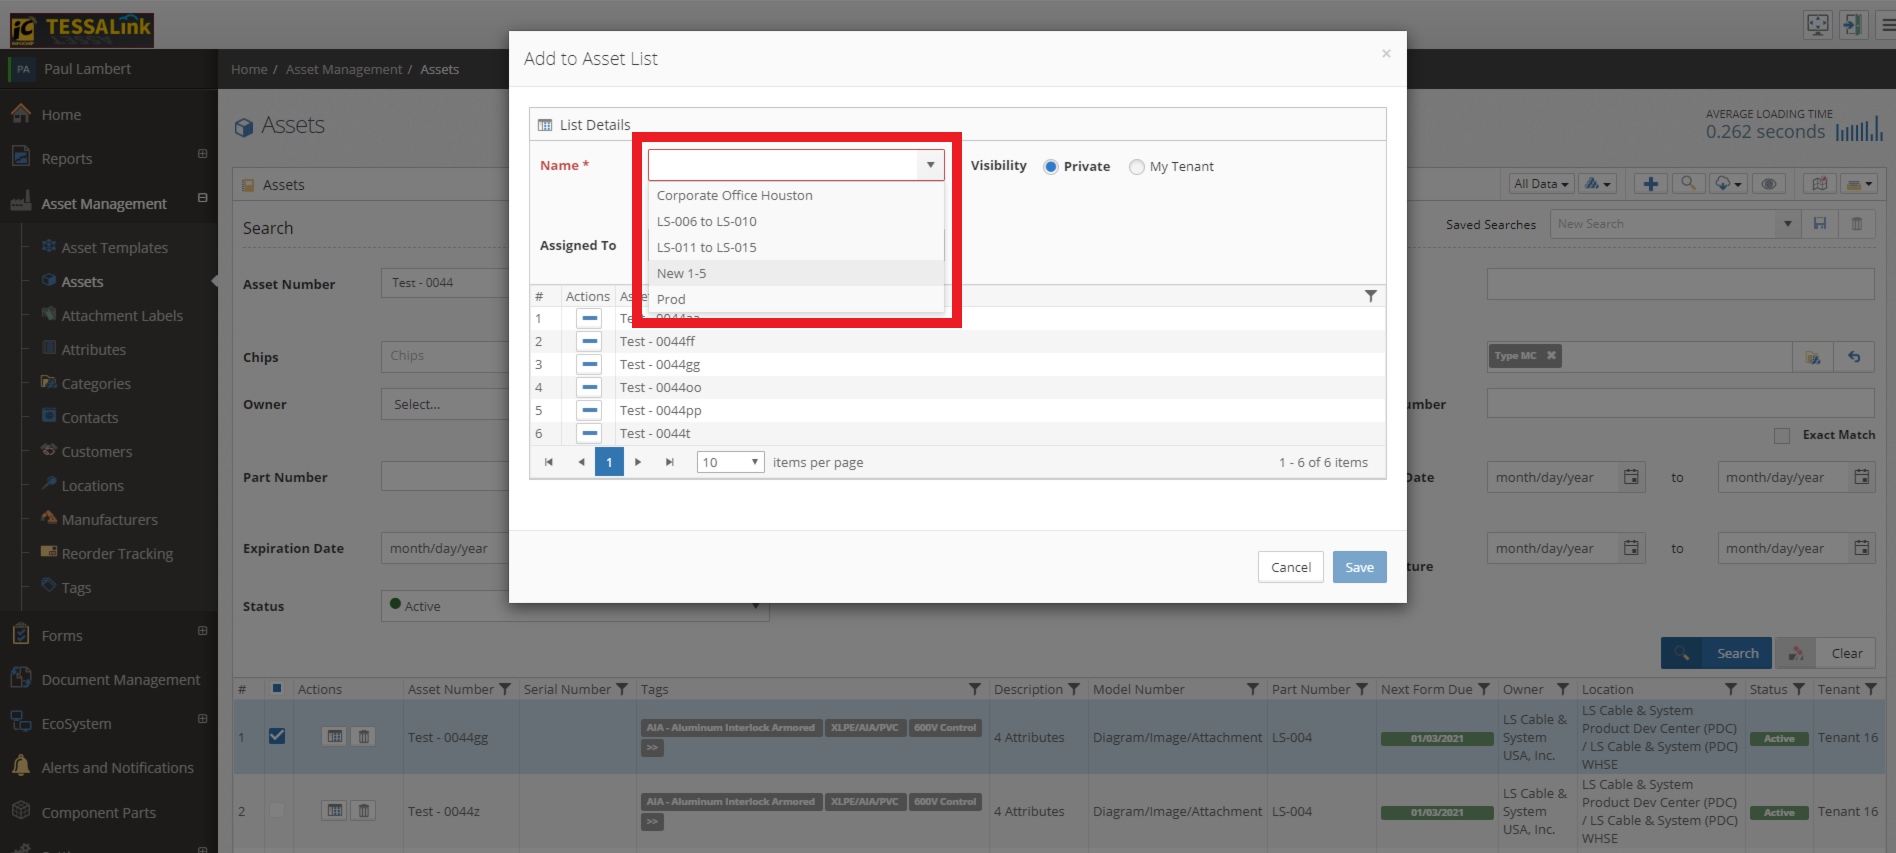The image size is (1896, 853).
Task: Remove Test - 0044ff from asset list
Action: (589, 342)
